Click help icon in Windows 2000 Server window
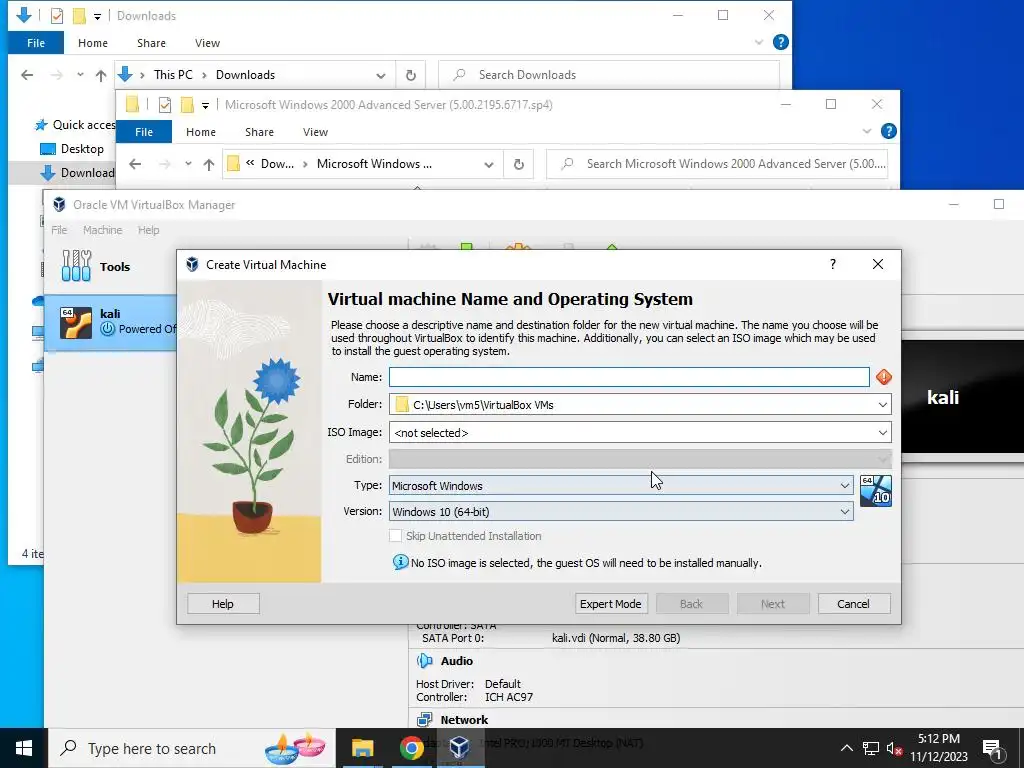 [888, 131]
